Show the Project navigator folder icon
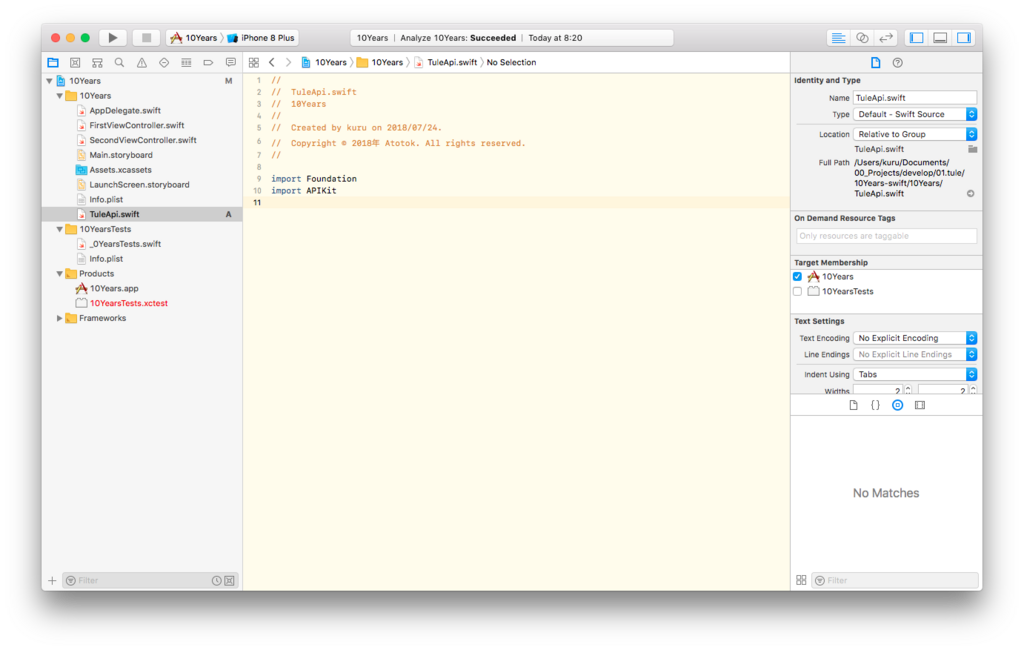Viewport: 1024px width, 650px height. tap(53, 63)
